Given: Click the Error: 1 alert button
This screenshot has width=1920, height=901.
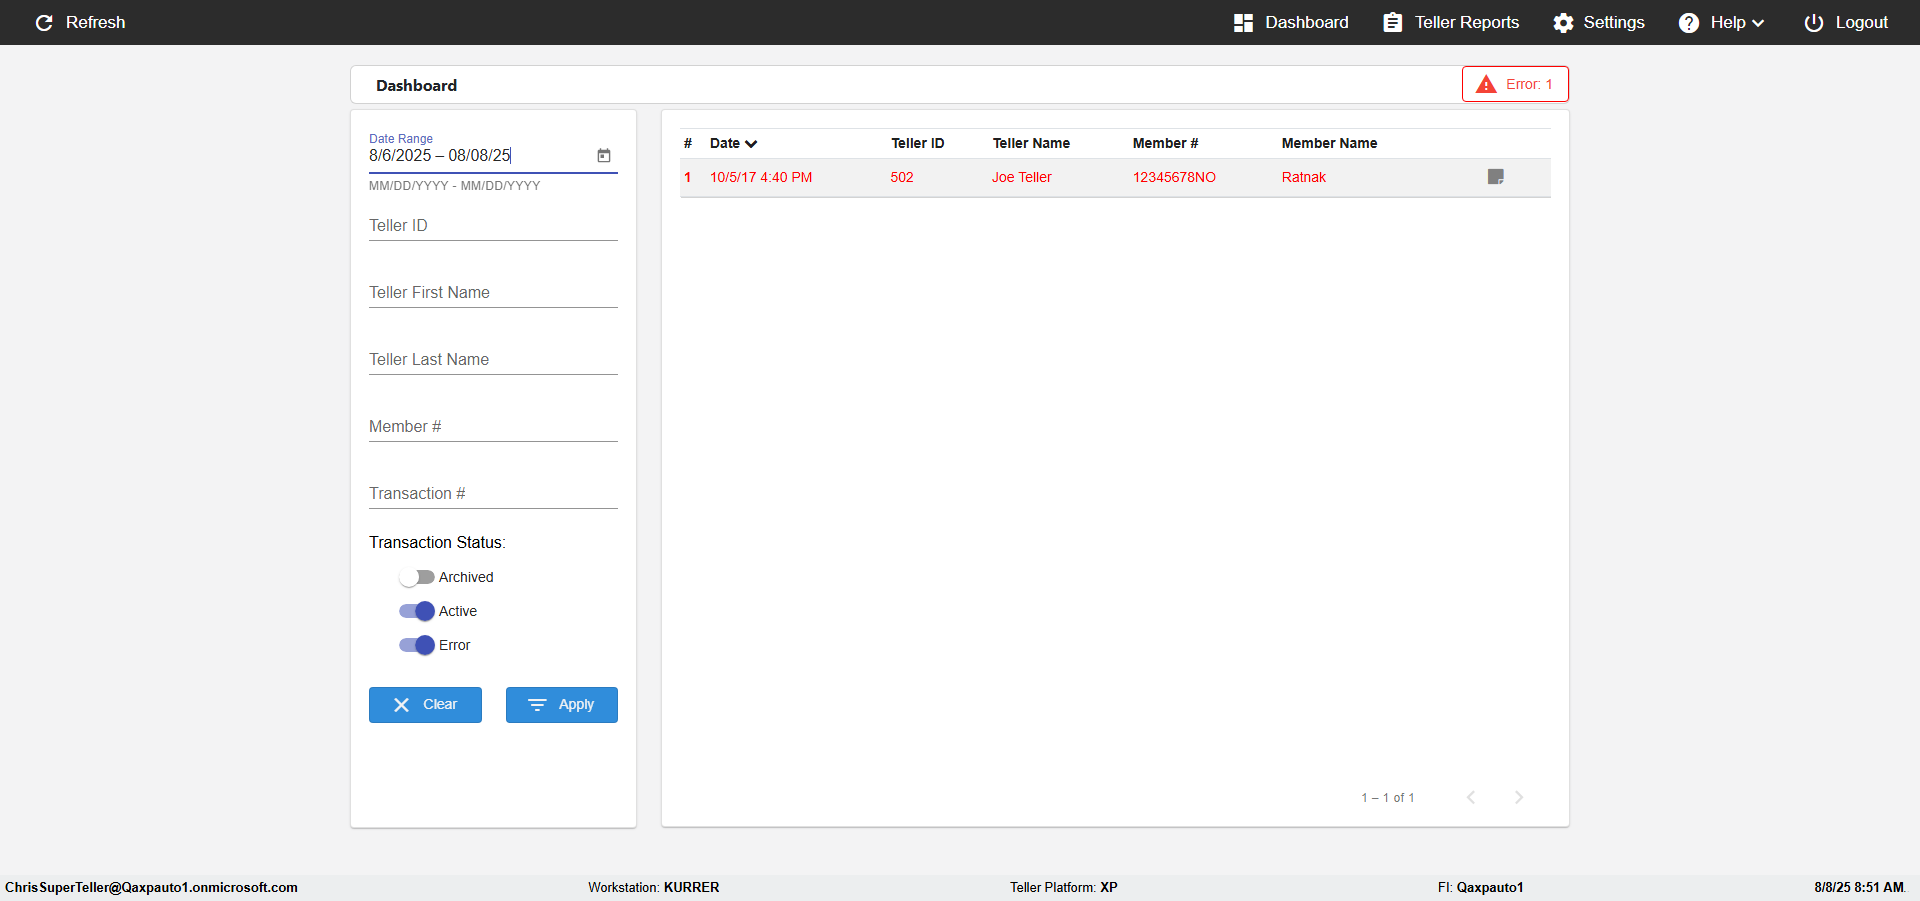Looking at the screenshot, I should click(1515, 84).
